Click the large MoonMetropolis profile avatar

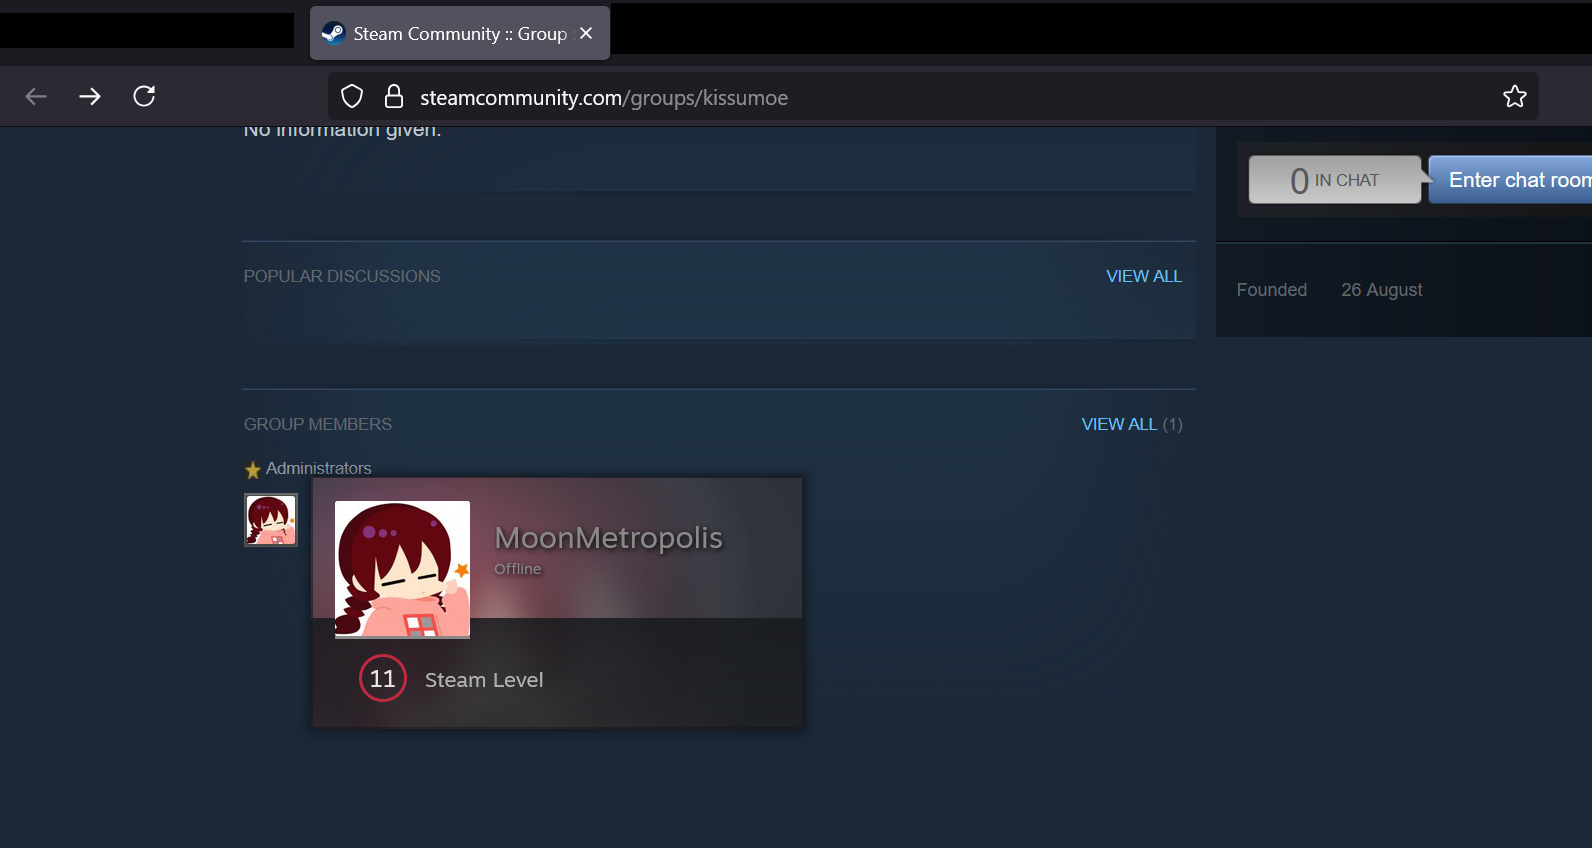point(402,569)
